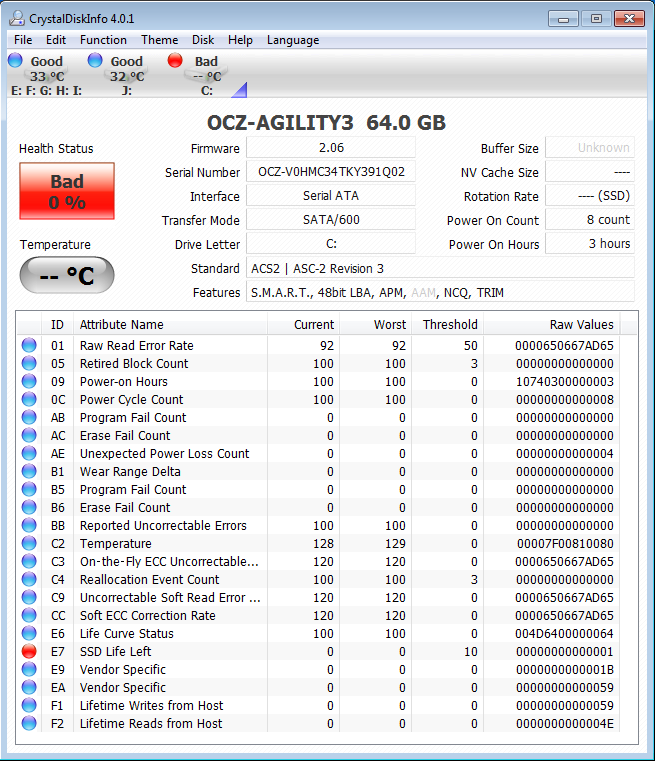Click the Interface field Serial ATA
655x761 pixels.
[x=331, y=196]
